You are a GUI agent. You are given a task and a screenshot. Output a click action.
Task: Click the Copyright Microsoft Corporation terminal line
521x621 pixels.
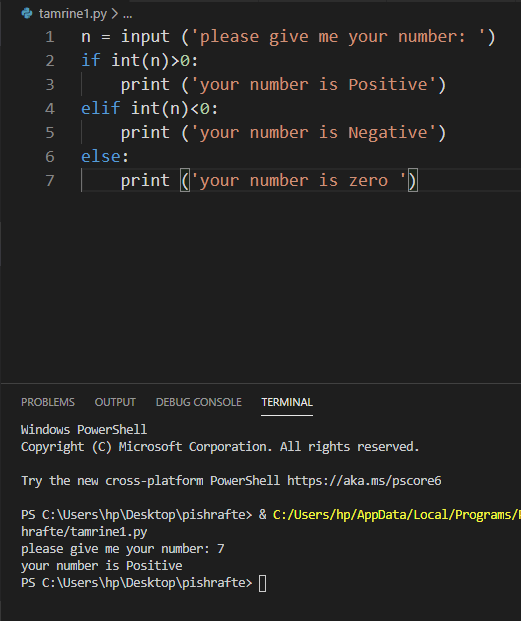click(x=220, y=447)
